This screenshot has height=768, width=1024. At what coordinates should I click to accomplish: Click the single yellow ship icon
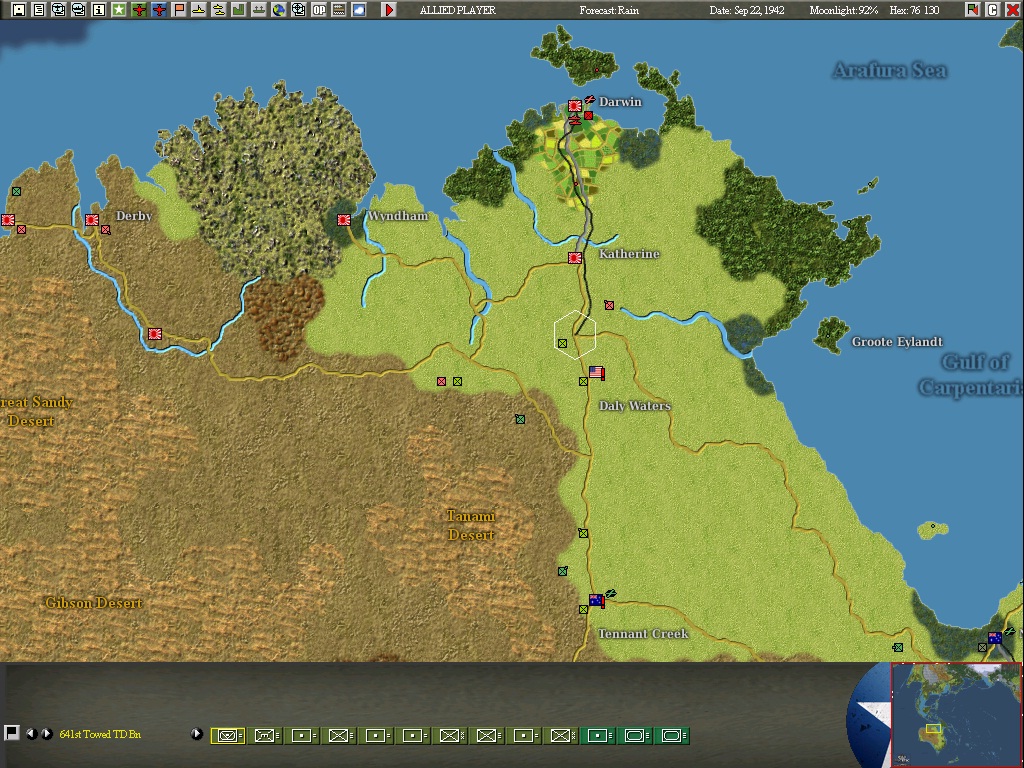click(199, 9)
